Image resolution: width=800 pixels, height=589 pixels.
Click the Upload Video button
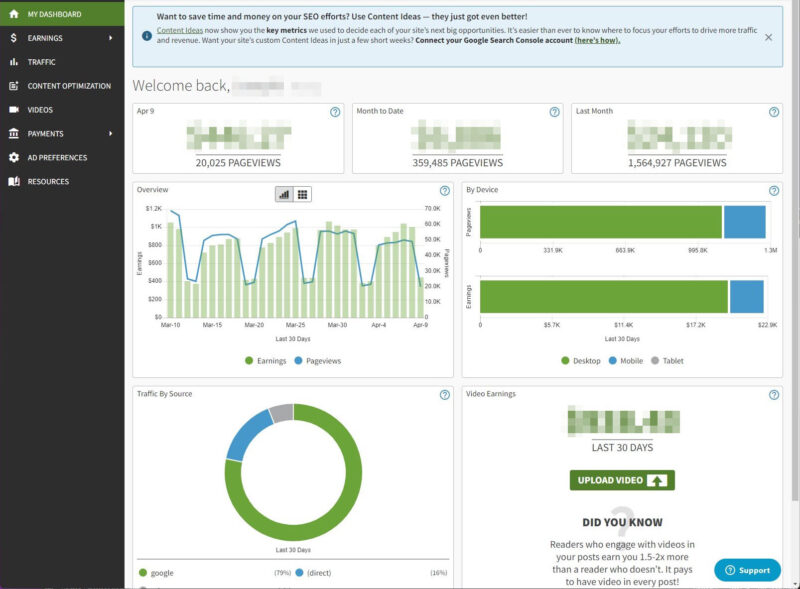tap(623, 479)
